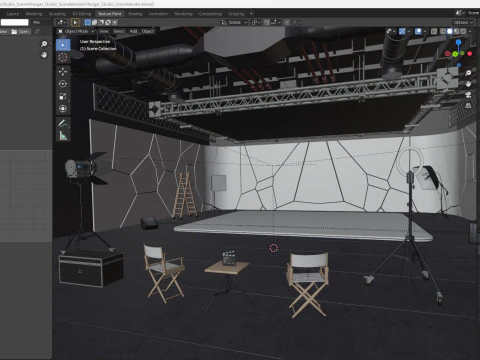Image resolution: width=480 pixels, height=360 pixels.
Task: Select the Scale tool
Action: pos(63,96)
